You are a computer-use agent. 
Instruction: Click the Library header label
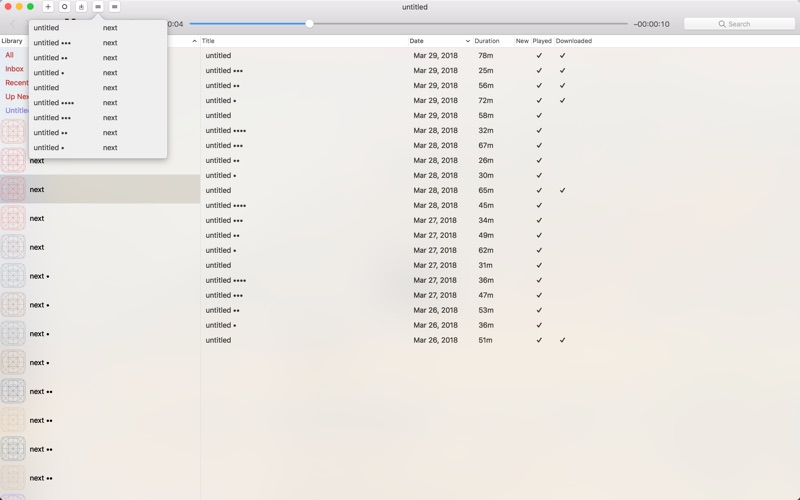point(12,41)
